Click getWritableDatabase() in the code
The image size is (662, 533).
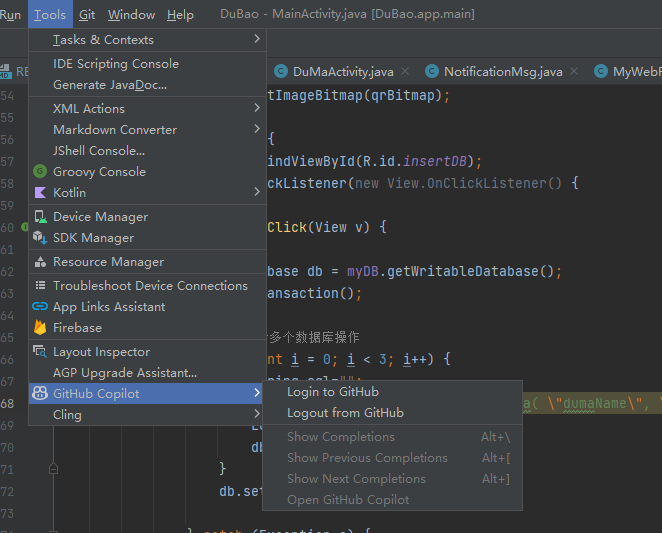tap(470, 271)
